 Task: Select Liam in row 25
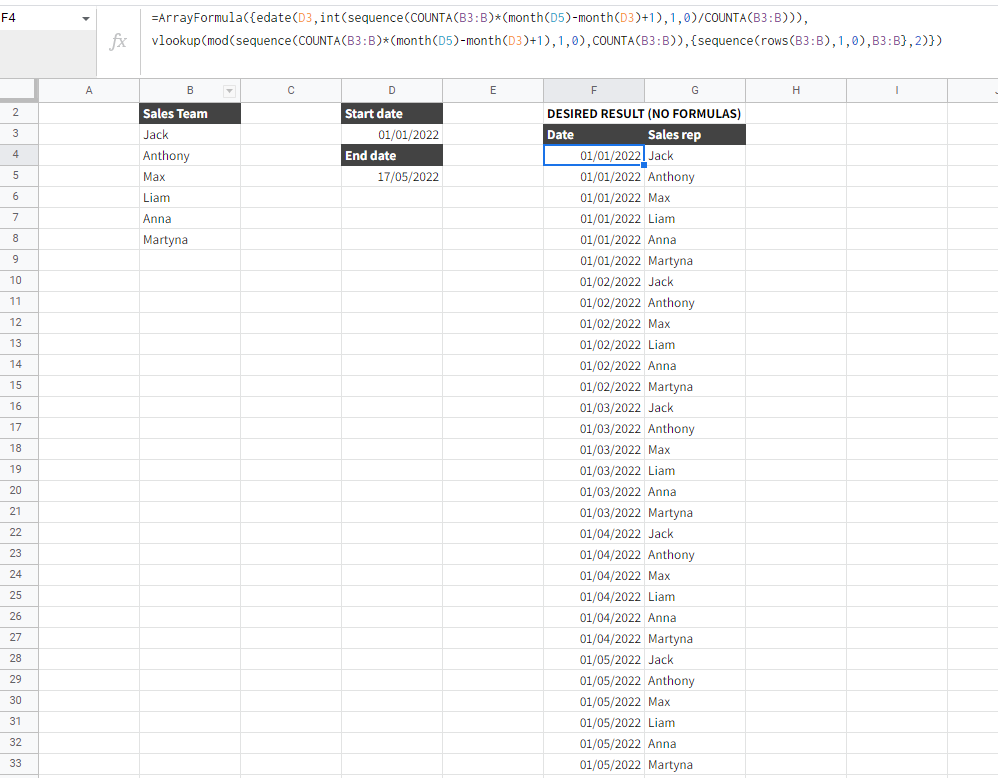click(x=695, y=597)
